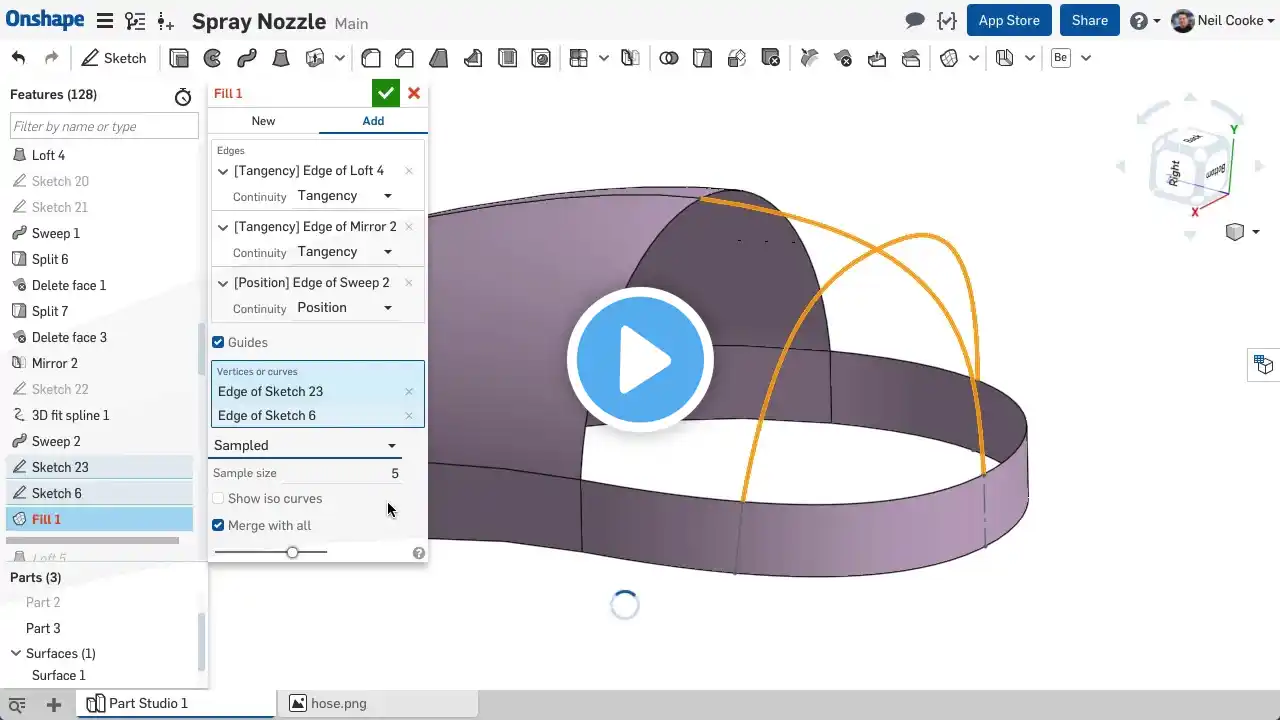
Task: Click the Fill dialog opacity slider handle
Action: click(292, 552)
